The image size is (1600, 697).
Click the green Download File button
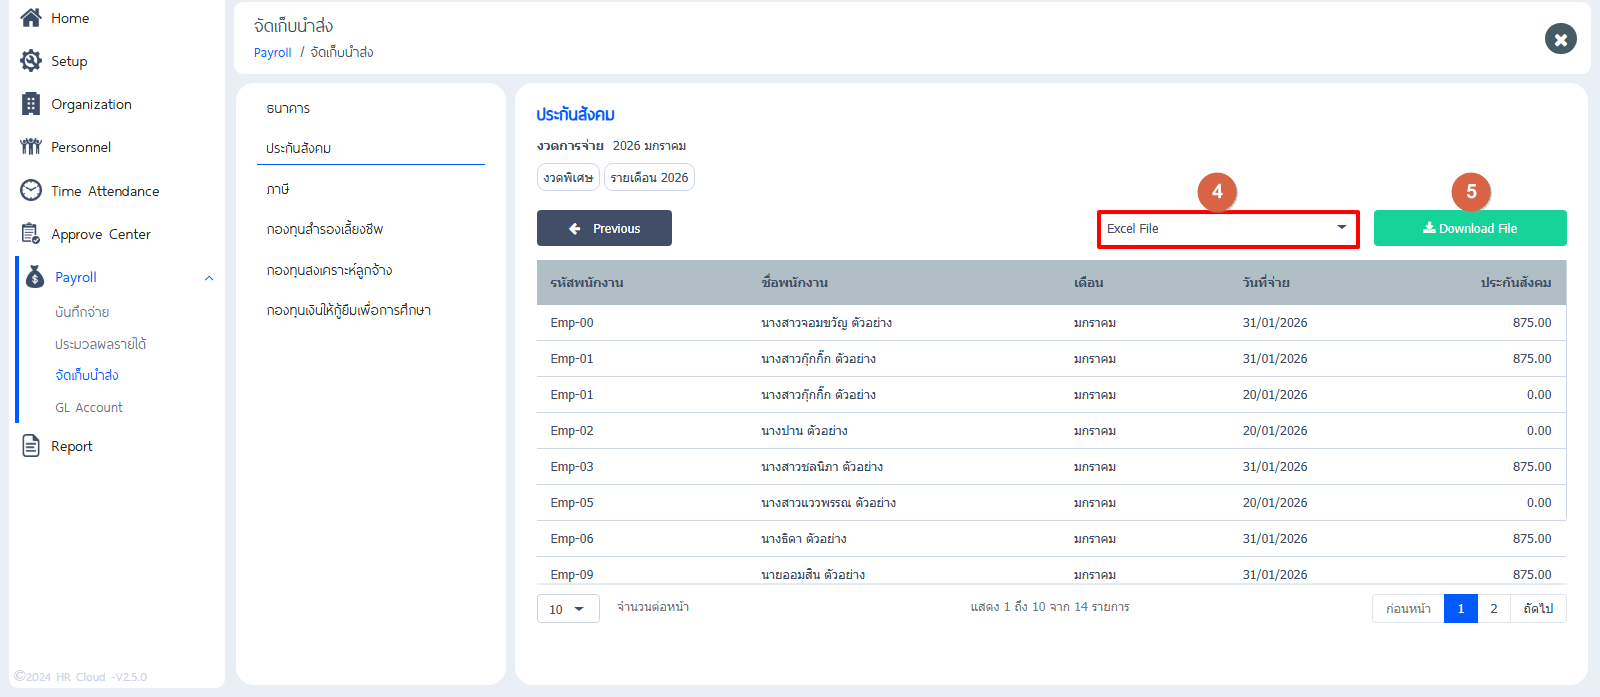1469,228
